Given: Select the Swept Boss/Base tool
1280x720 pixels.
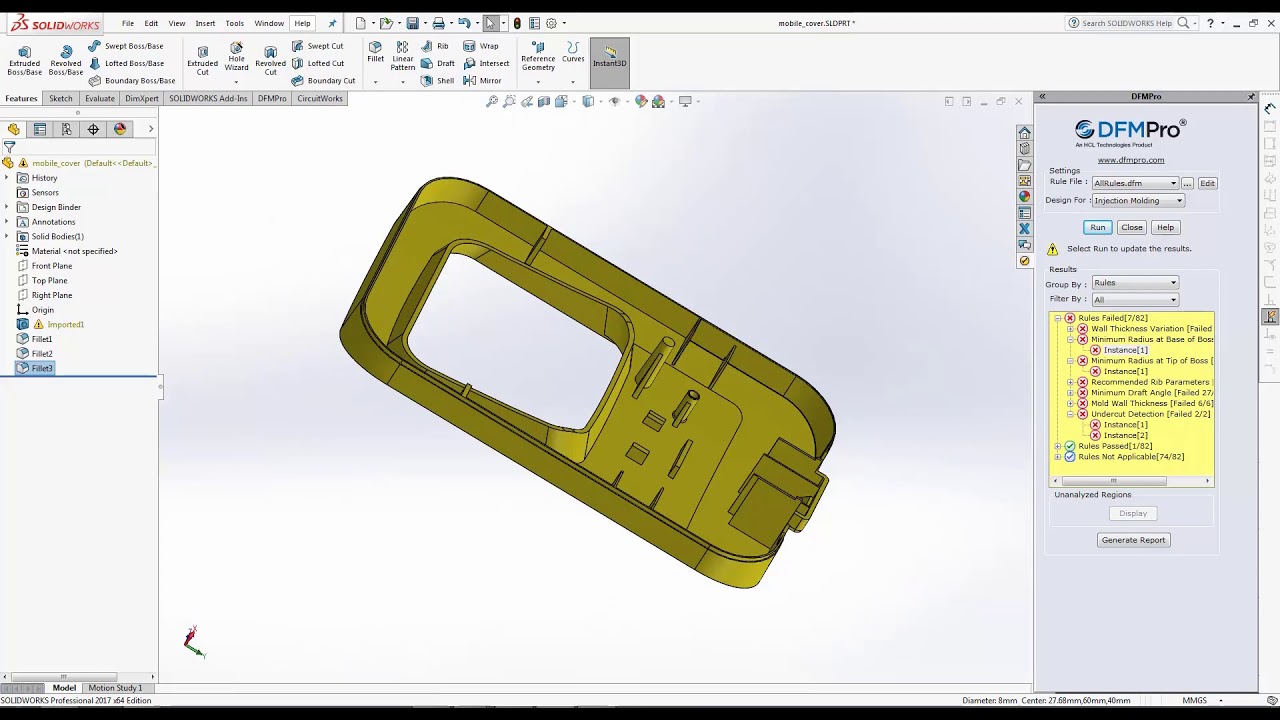Looking at the screenshot, I should click(126, 46).
